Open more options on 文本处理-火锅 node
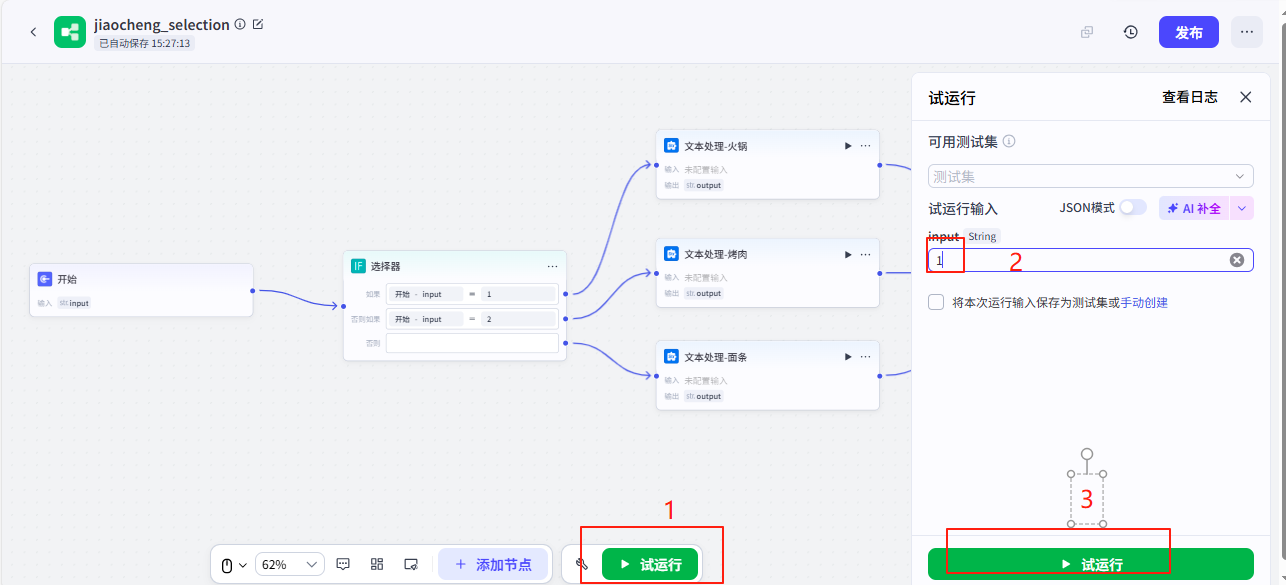This screenshot has height=585, width=1286. [865, 146]
